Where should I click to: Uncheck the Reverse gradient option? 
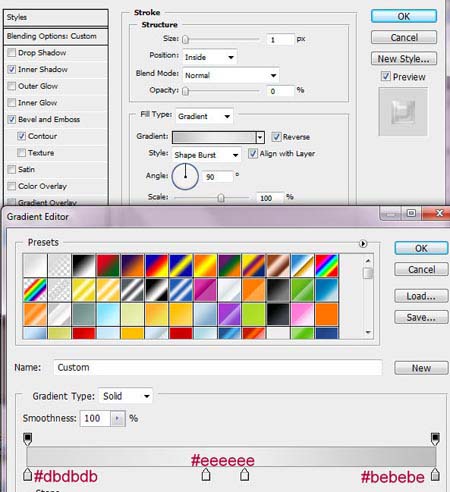[276, 137]
